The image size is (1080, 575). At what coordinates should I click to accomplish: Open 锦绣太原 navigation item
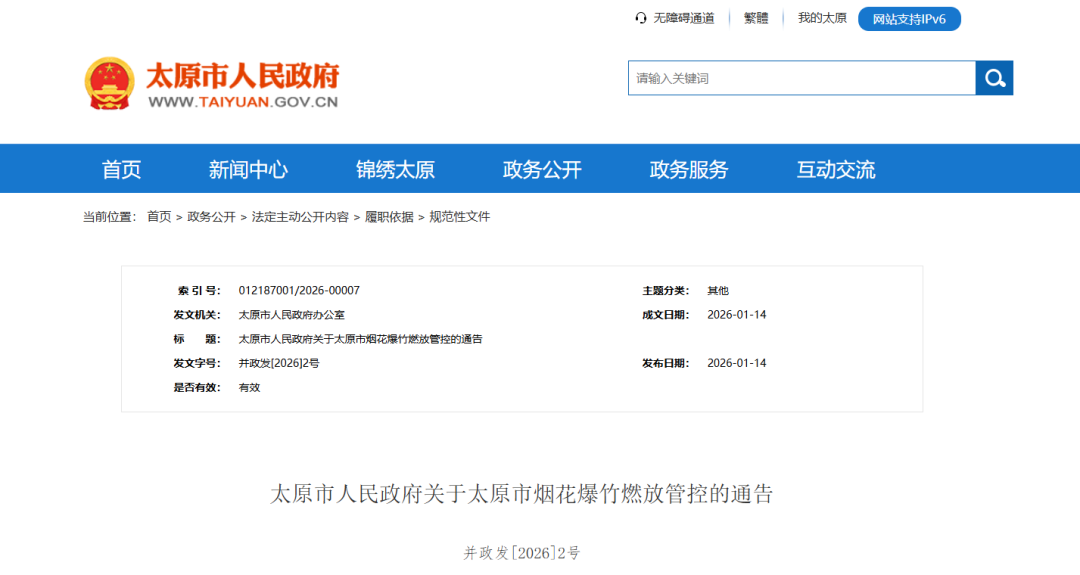(x=395, y=169)
